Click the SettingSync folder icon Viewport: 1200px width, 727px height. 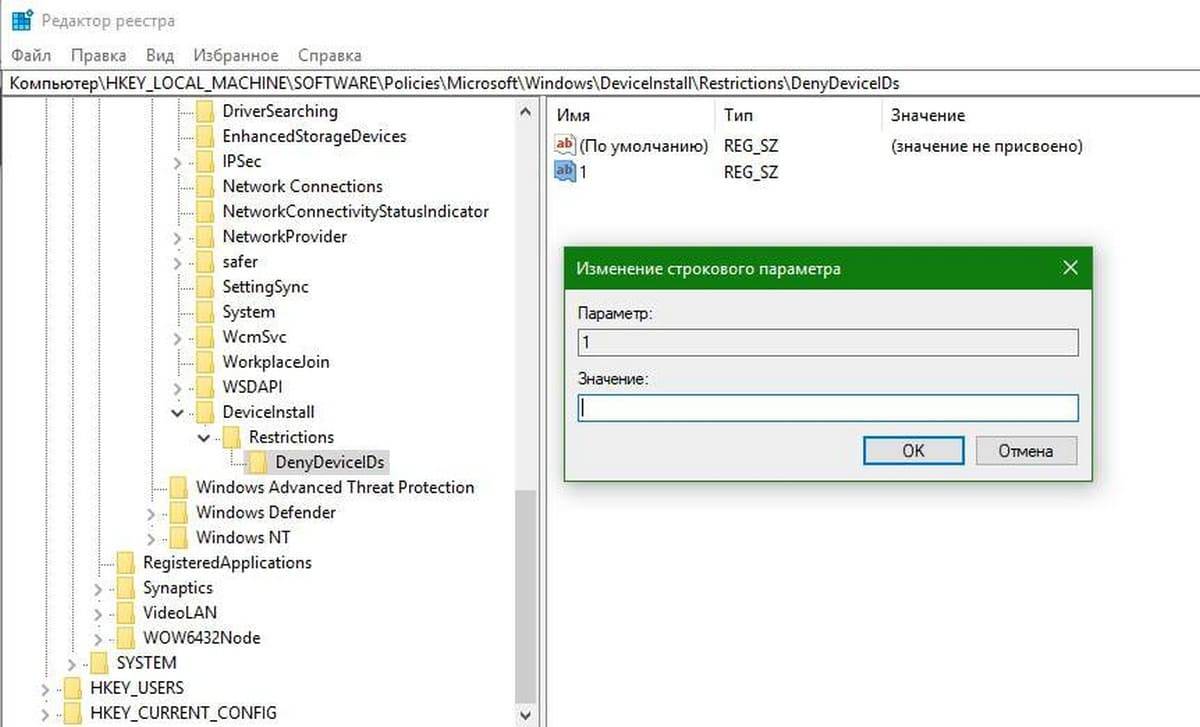[x=205, y=286]
